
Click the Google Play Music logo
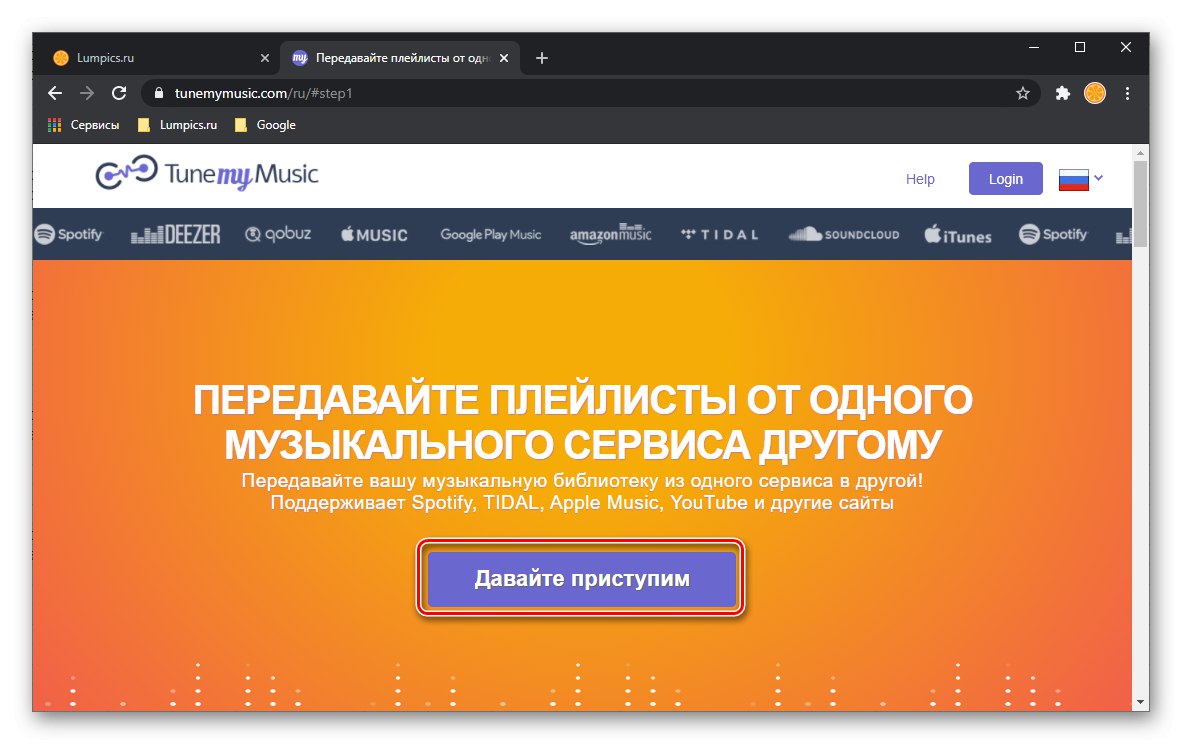point(491,234)
